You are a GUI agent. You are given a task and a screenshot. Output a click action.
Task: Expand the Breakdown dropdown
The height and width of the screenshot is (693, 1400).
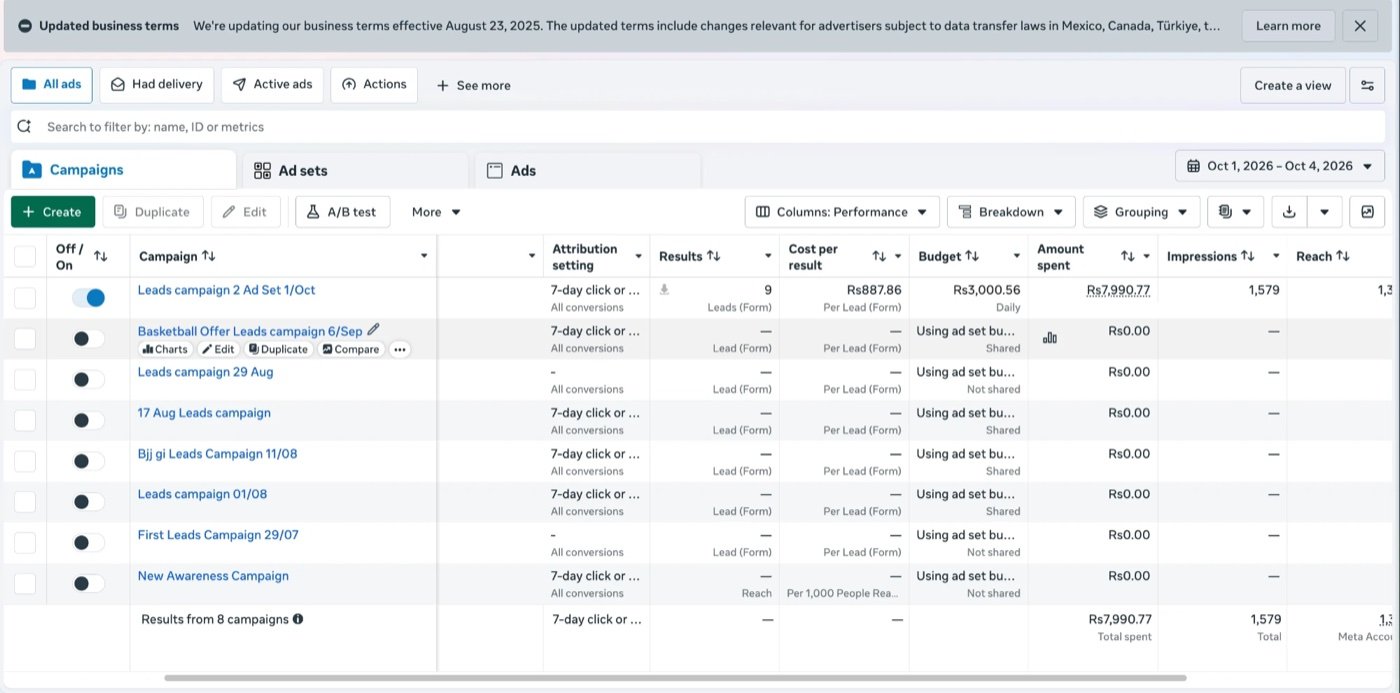pos(1011,212)
